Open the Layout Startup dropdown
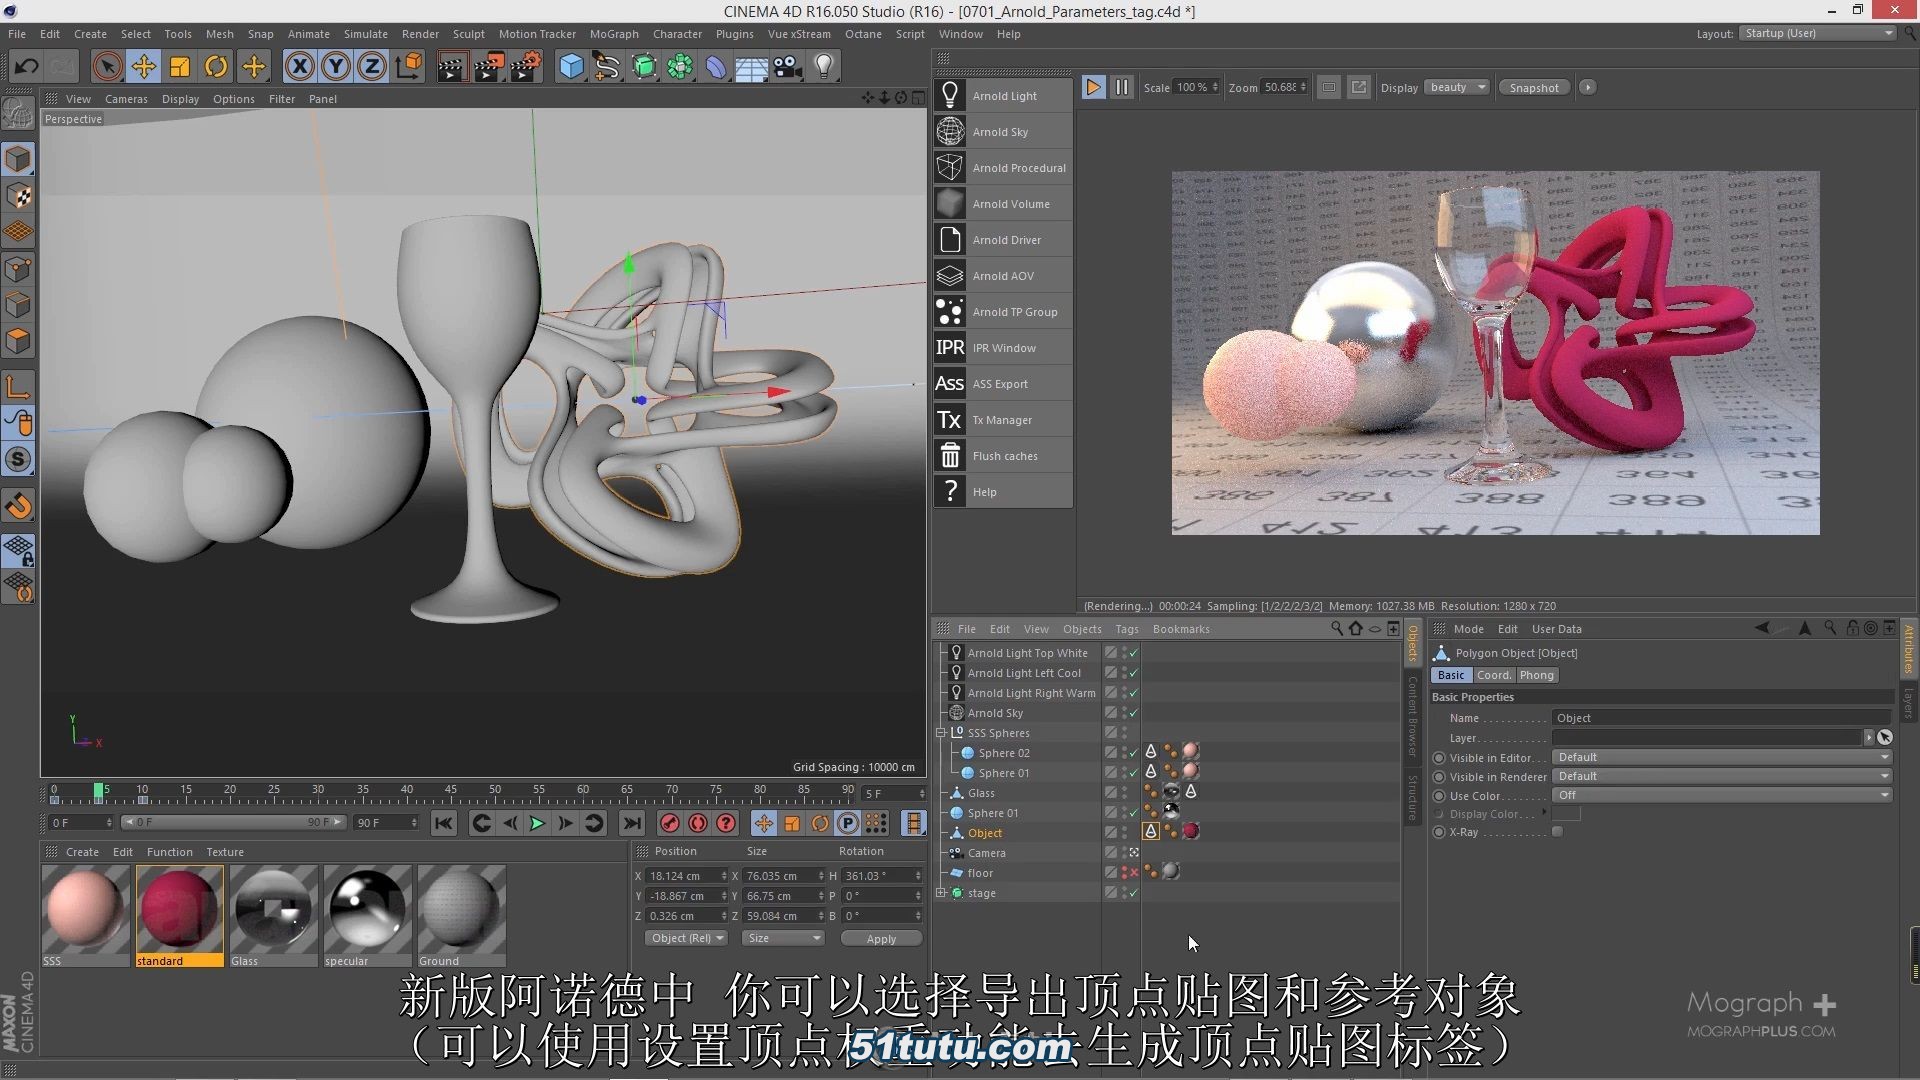1920x1080 pixels. pos(1817,33)
